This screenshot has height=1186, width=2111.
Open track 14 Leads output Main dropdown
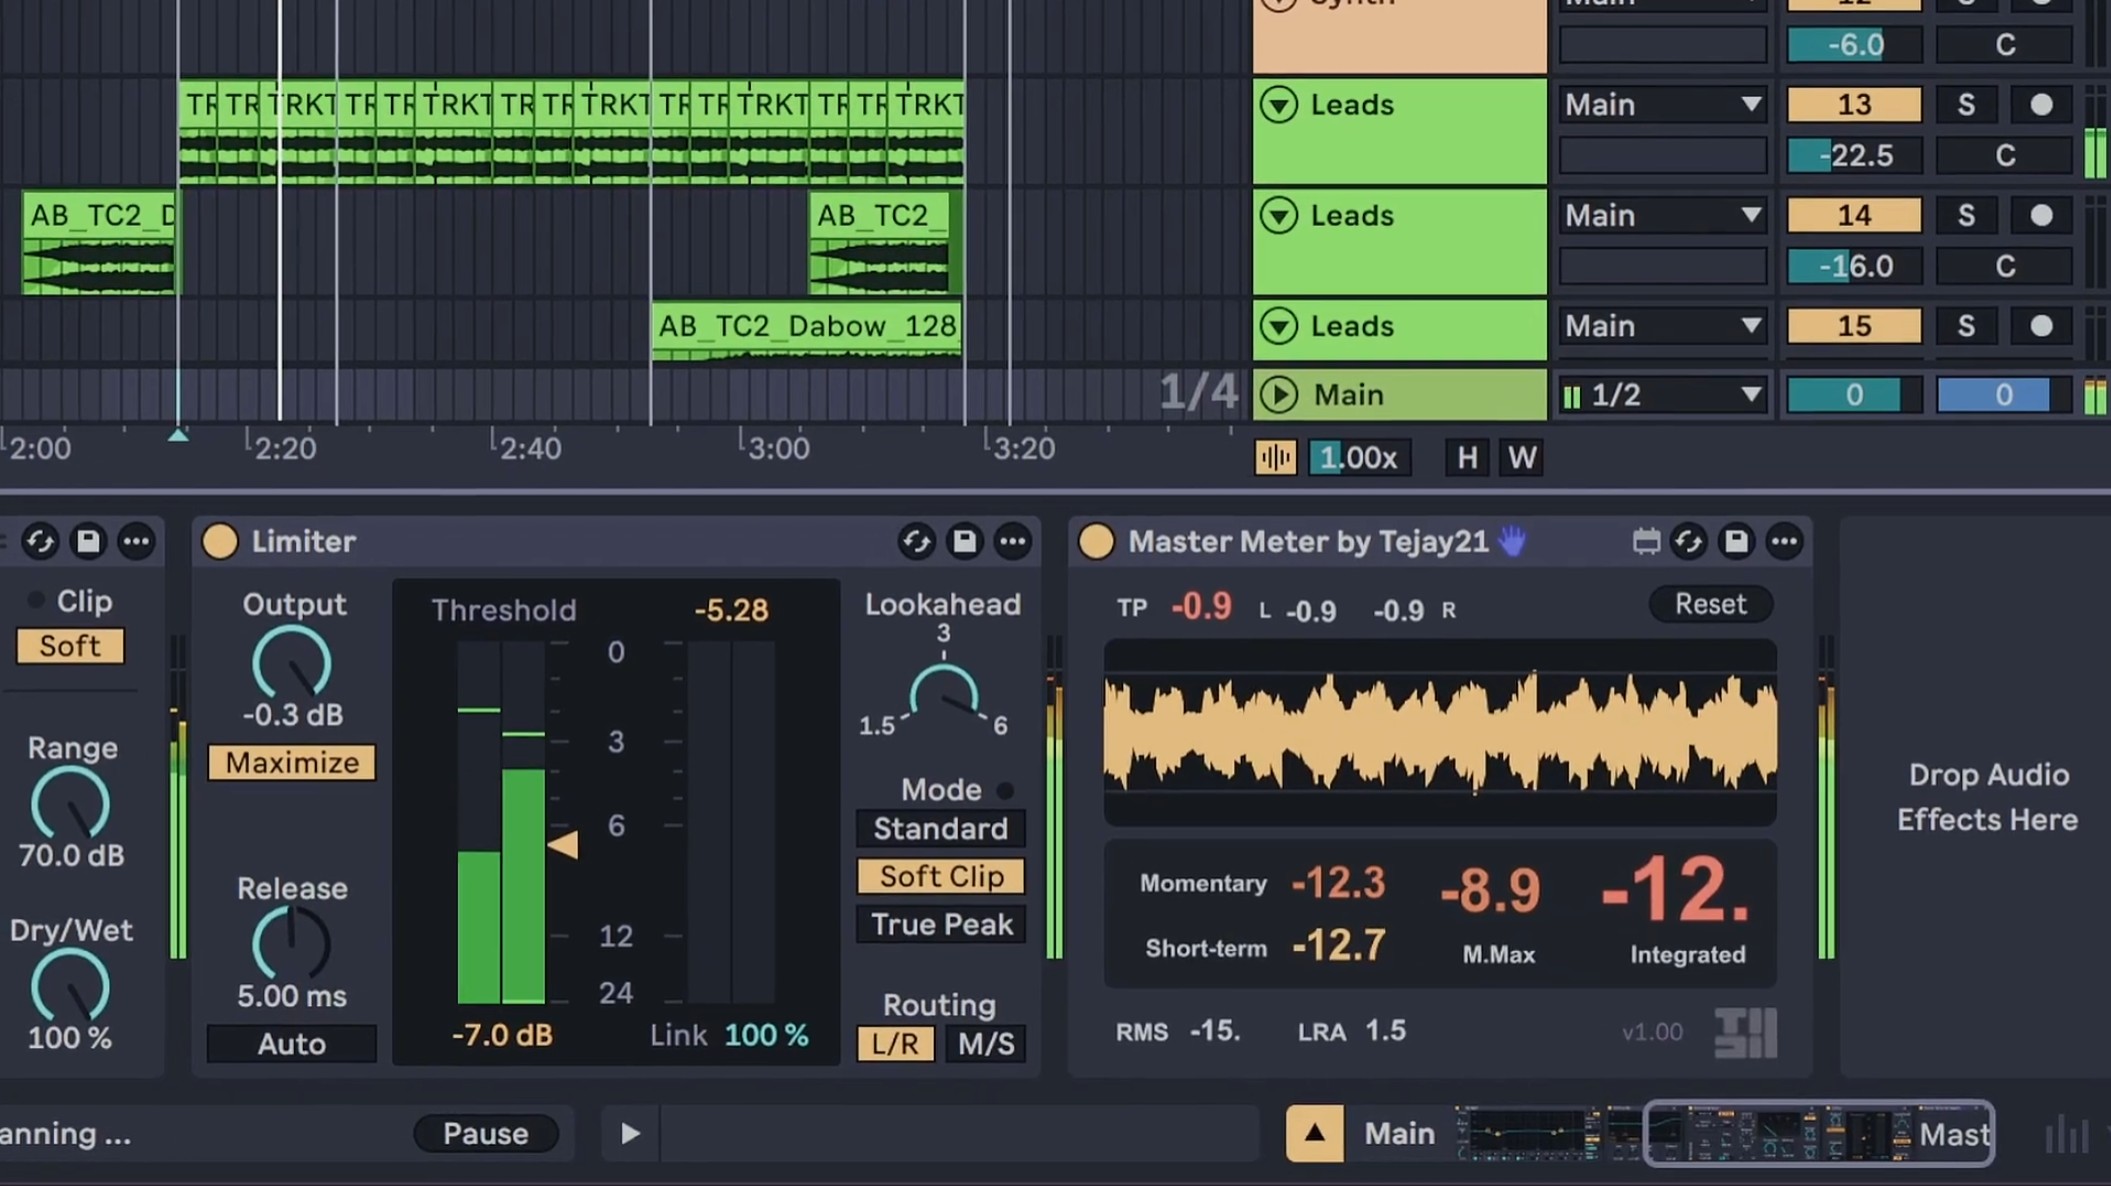1662,215
